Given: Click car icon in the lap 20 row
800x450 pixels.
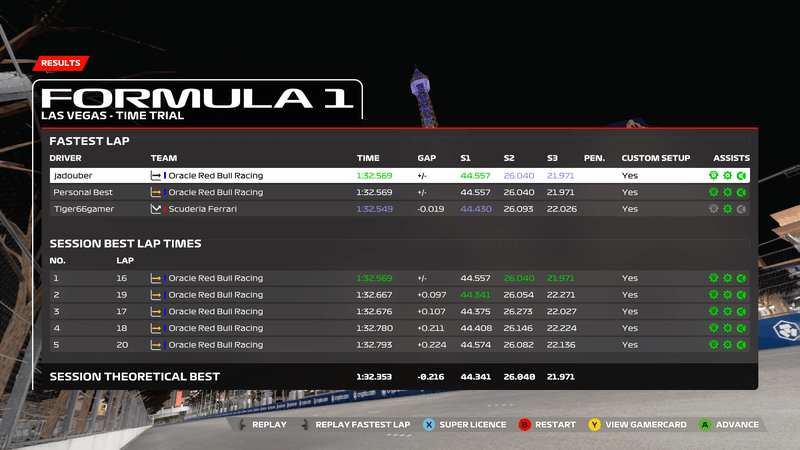Looking at the screenshot, I should 156,345.
